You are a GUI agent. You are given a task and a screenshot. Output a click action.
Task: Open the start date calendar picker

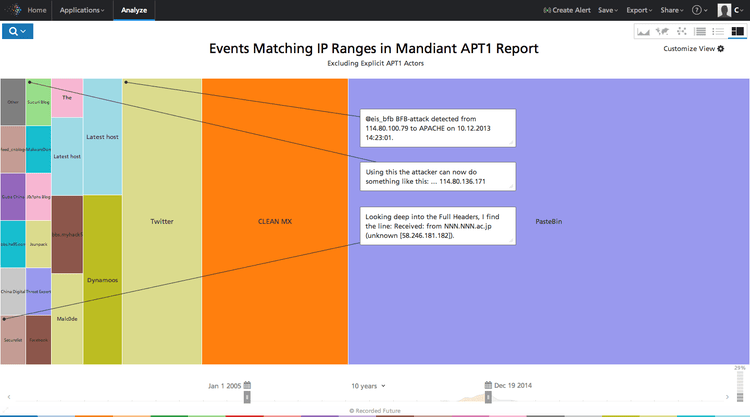(247, 385)
